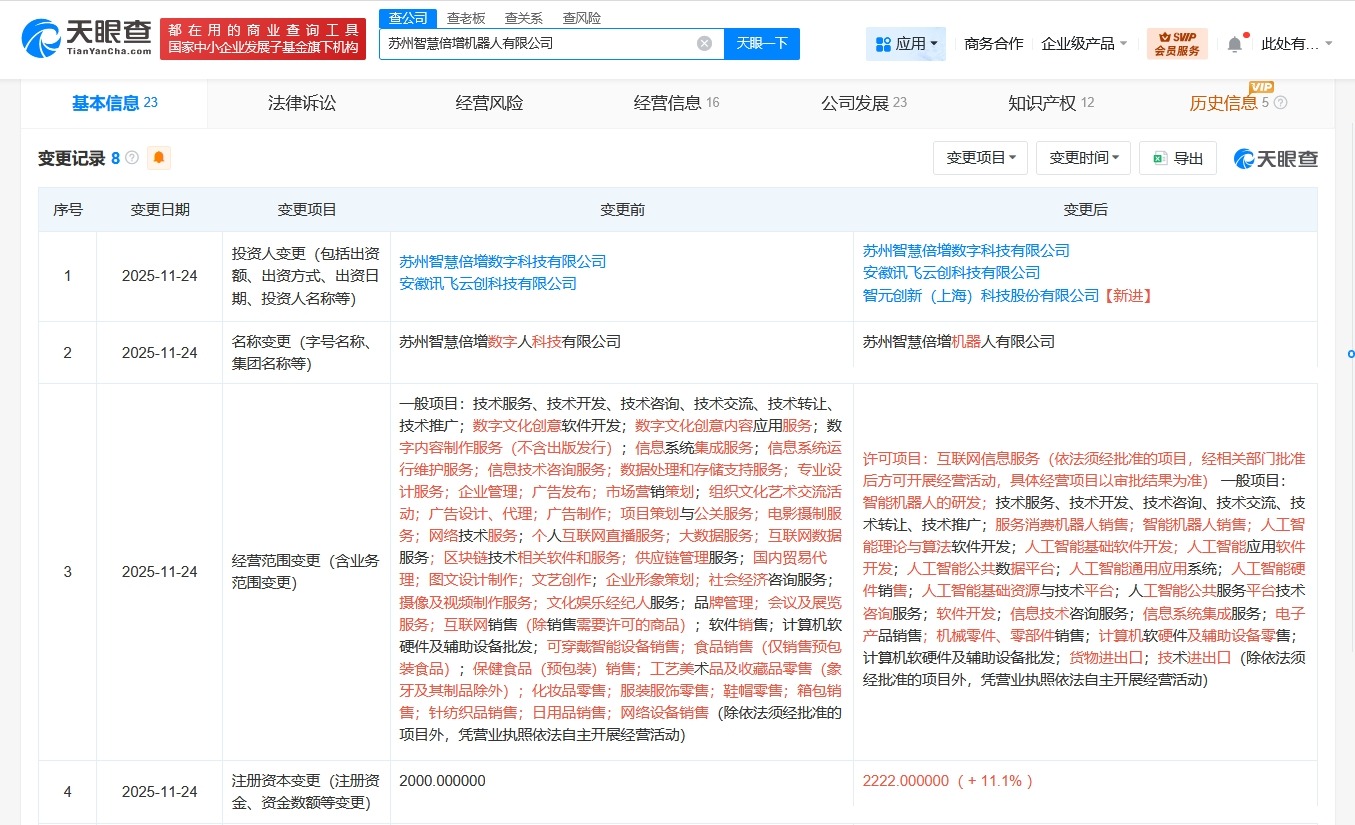Click the orange bell icon beside 变更记录
Screen dimensions: 1355x825
[x=158, y=158]
